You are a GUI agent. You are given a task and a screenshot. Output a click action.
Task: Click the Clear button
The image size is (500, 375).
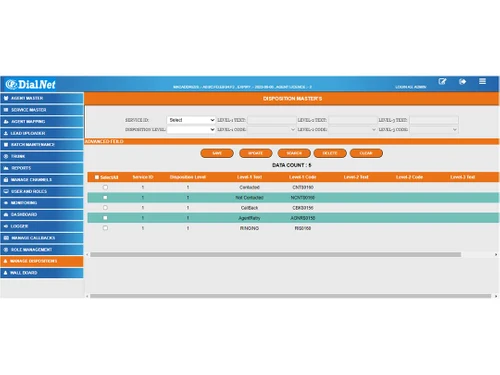click(366, 153)
